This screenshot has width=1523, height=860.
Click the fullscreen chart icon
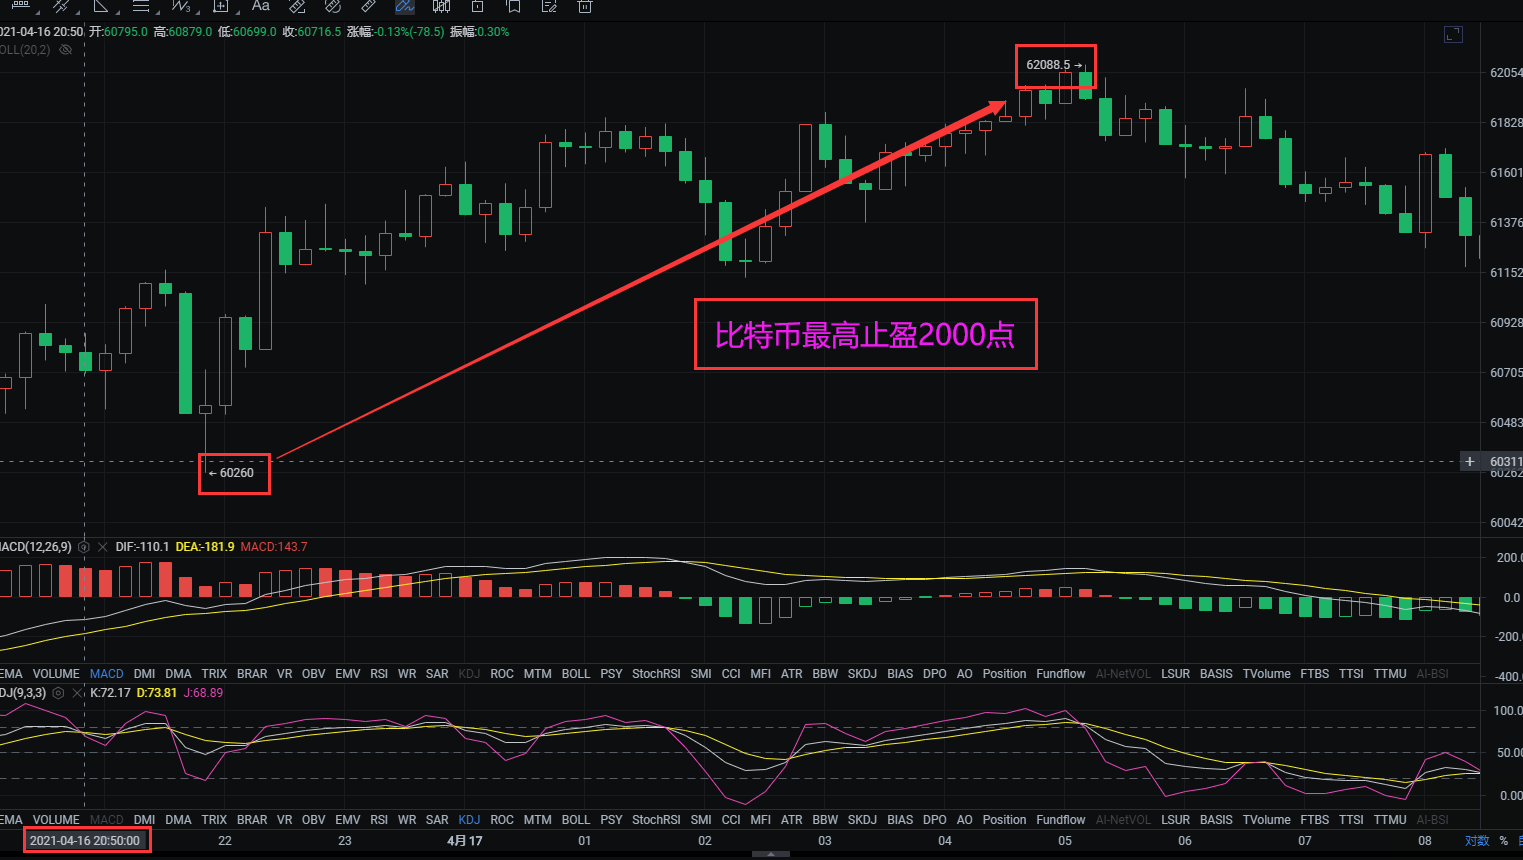click(1452, 33)
